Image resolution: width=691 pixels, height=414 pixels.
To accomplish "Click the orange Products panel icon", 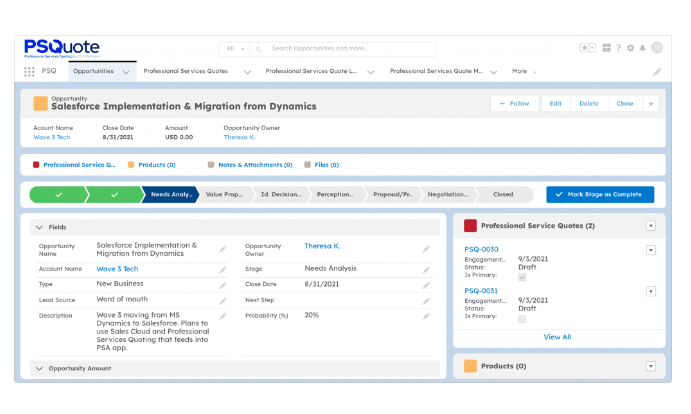I will pyautogui.click(x=470, y=366).
